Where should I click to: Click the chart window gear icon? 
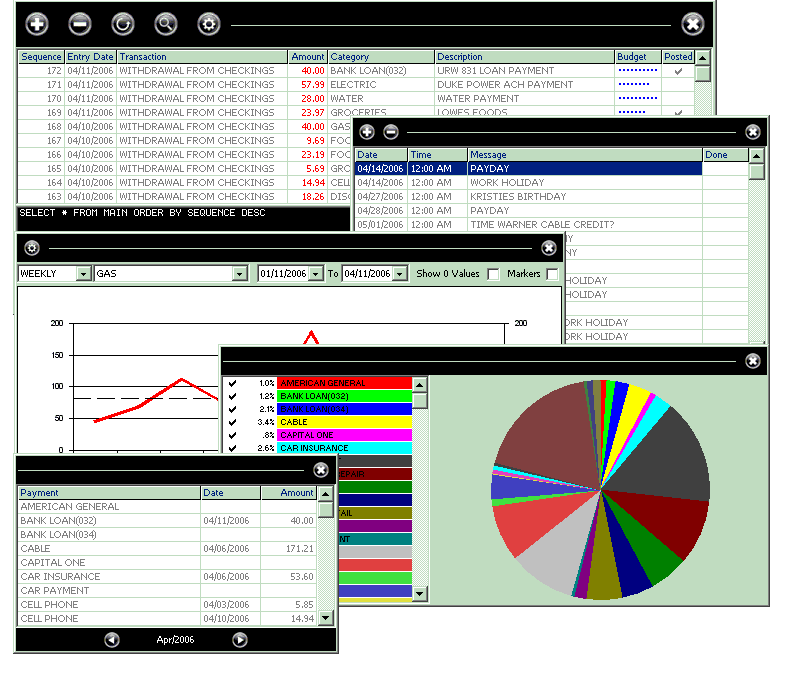pyautogui.click(x=31, y=248)
